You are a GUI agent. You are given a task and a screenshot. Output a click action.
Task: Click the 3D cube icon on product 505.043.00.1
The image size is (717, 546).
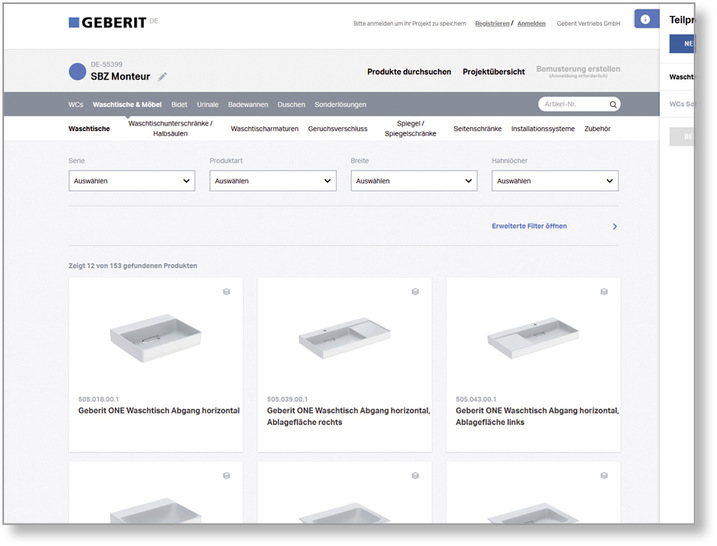click(x=604, y=292)
